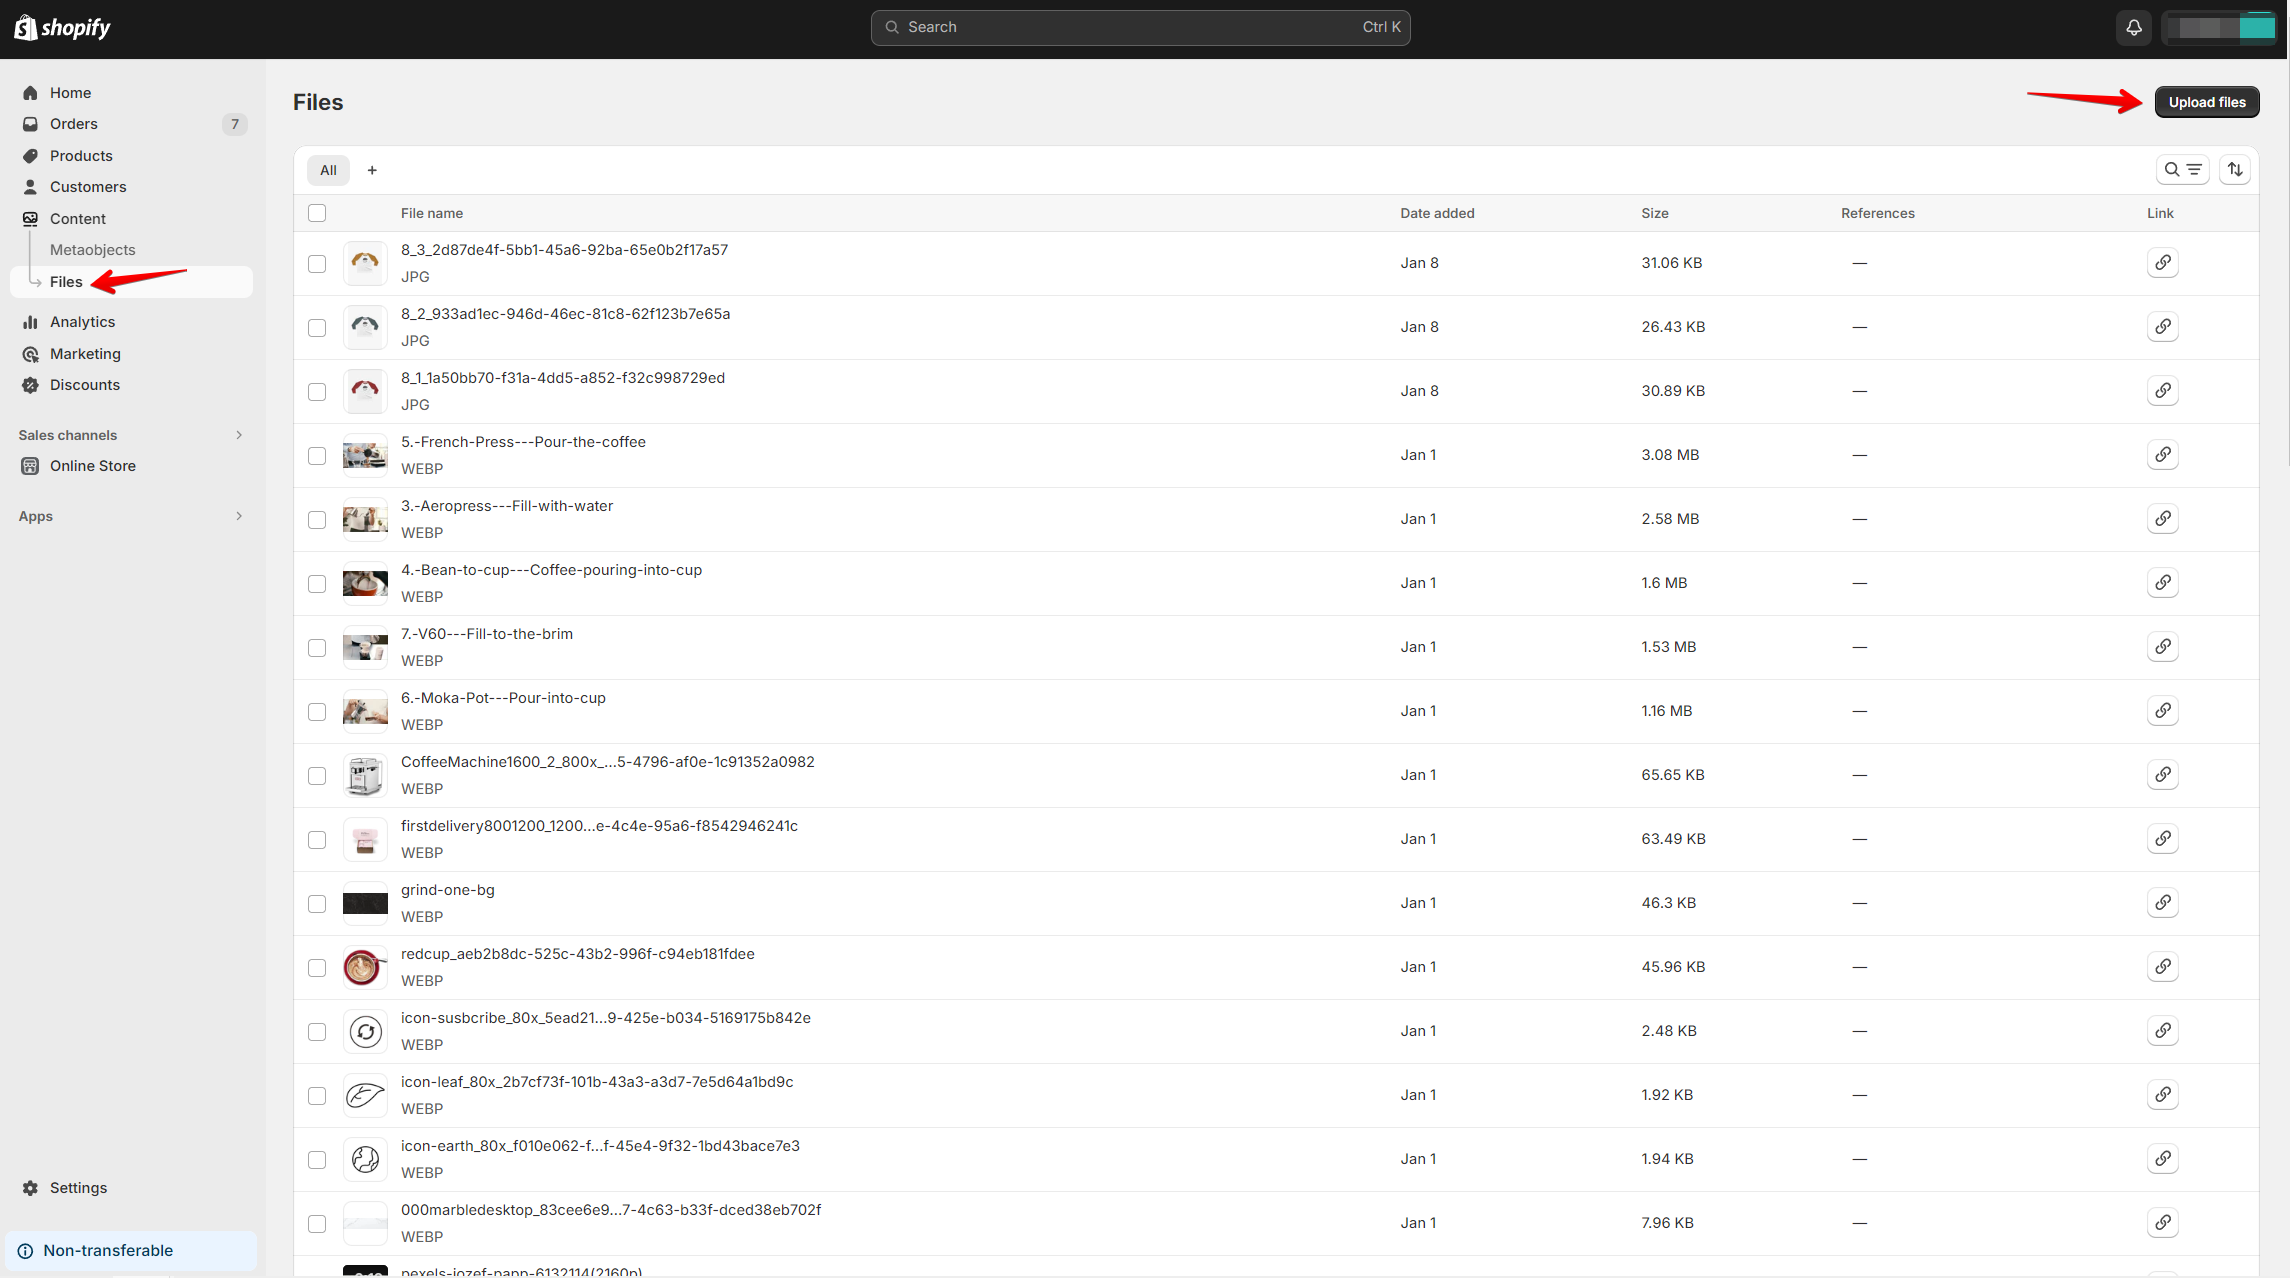Expand the Sales channels section
The width and height of the screenshot is (2290, 1278).
[x=238, y=435]
